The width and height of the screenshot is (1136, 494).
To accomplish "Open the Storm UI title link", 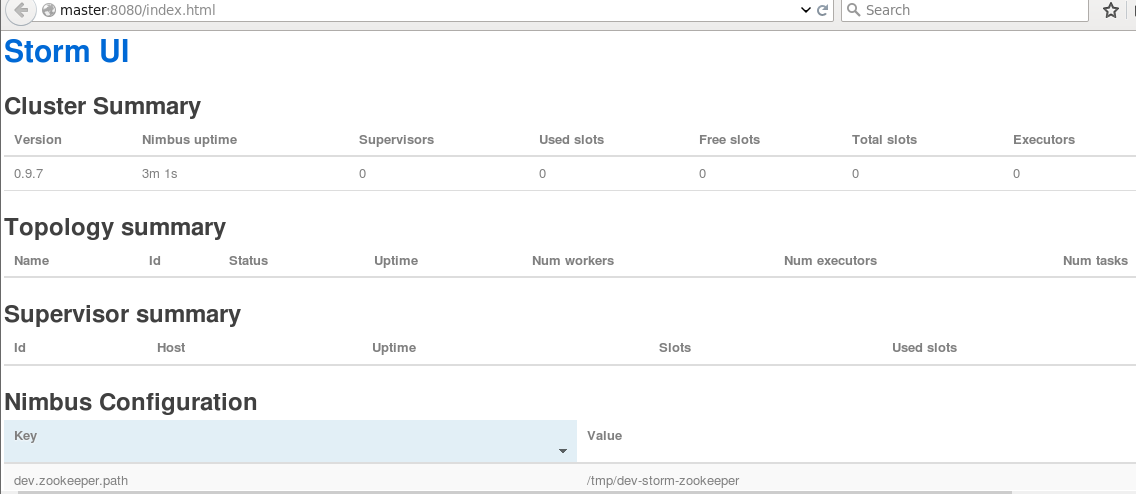I will pyautogui.click(x=67, y=52).
